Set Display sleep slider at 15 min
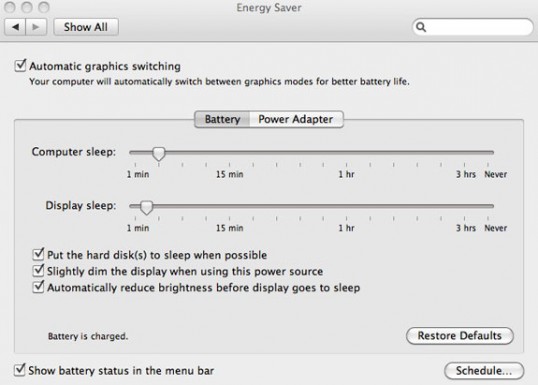Screen dimensions: 538x385 [230, 206]
